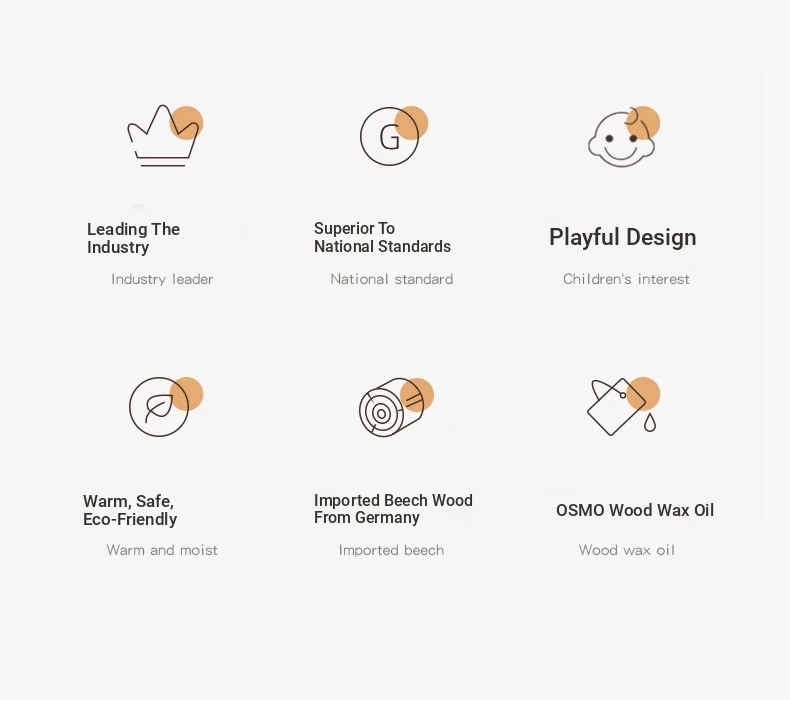790x717 pixels.
Task: Click the crown icon
Action: [x=163, y=136]
